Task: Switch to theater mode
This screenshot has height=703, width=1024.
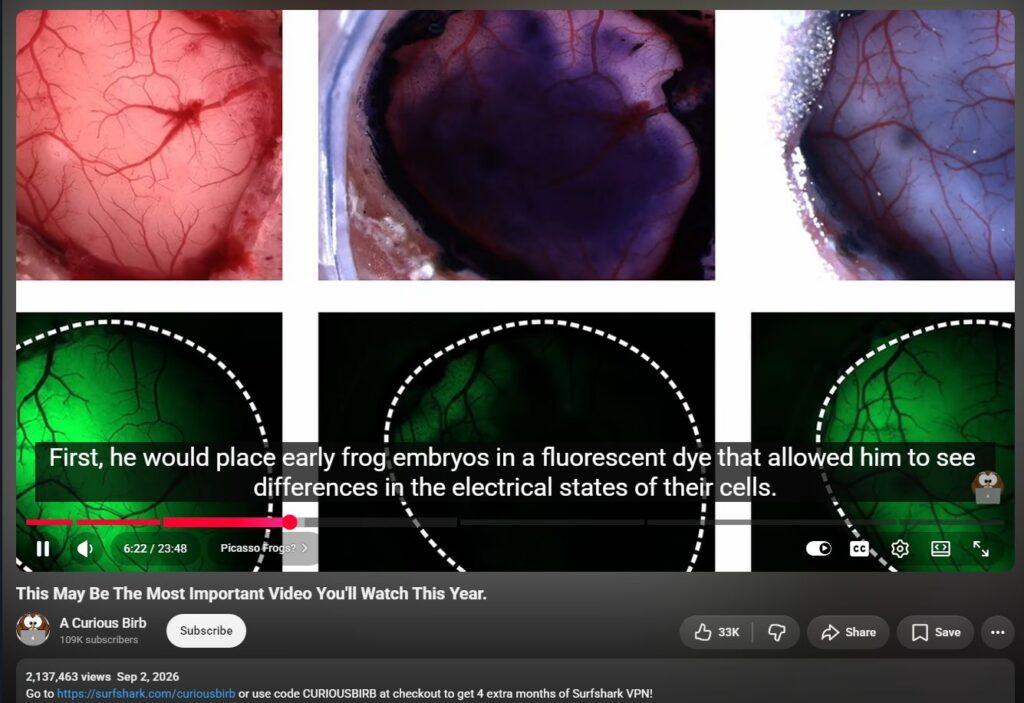Action: [x=940, y=548]
